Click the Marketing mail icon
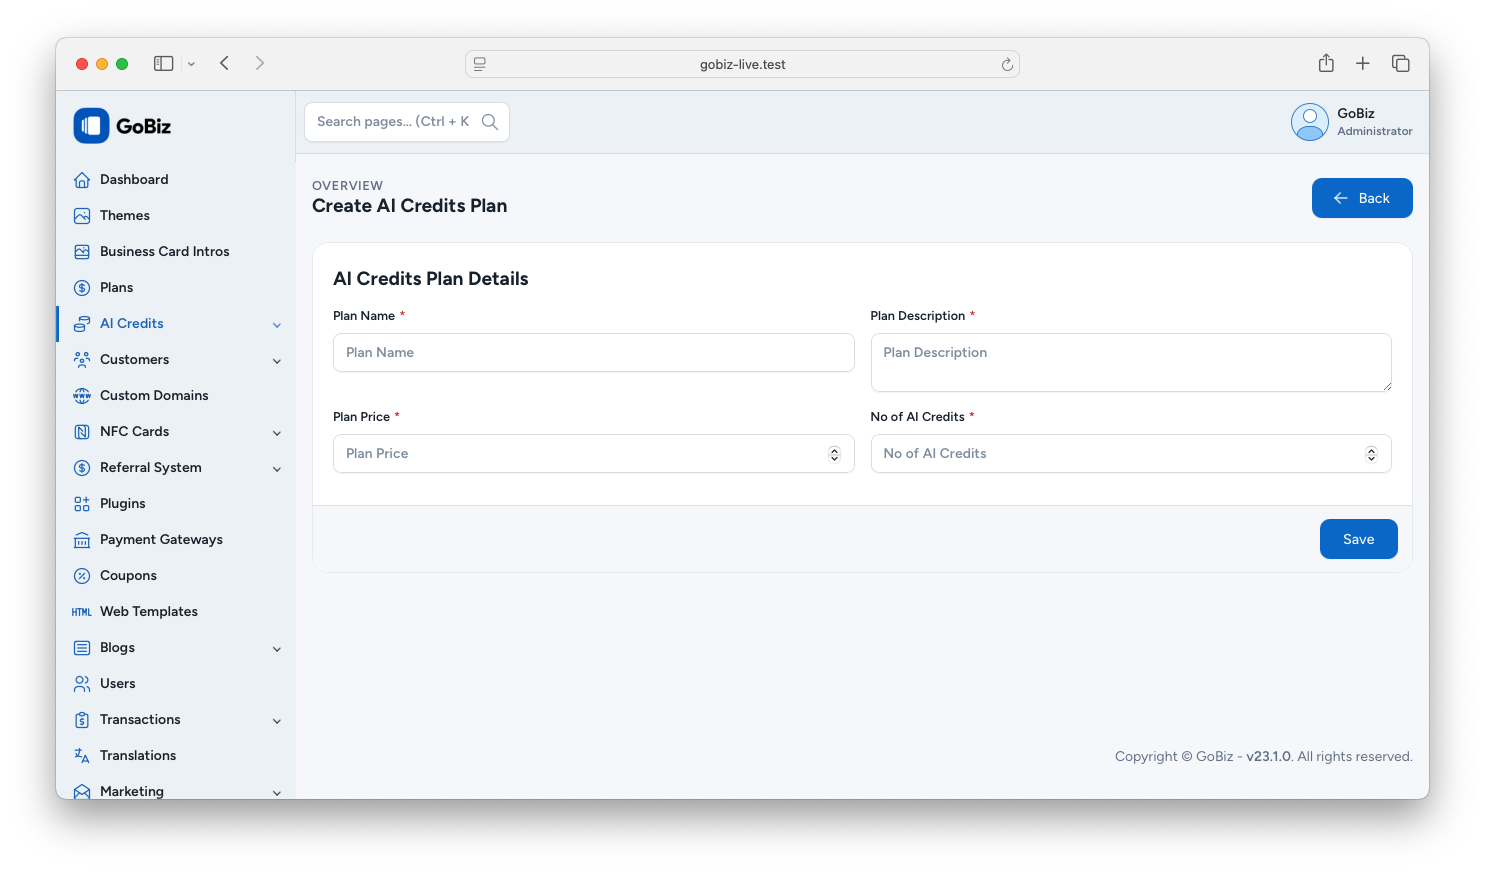 [x=82, y=792]
